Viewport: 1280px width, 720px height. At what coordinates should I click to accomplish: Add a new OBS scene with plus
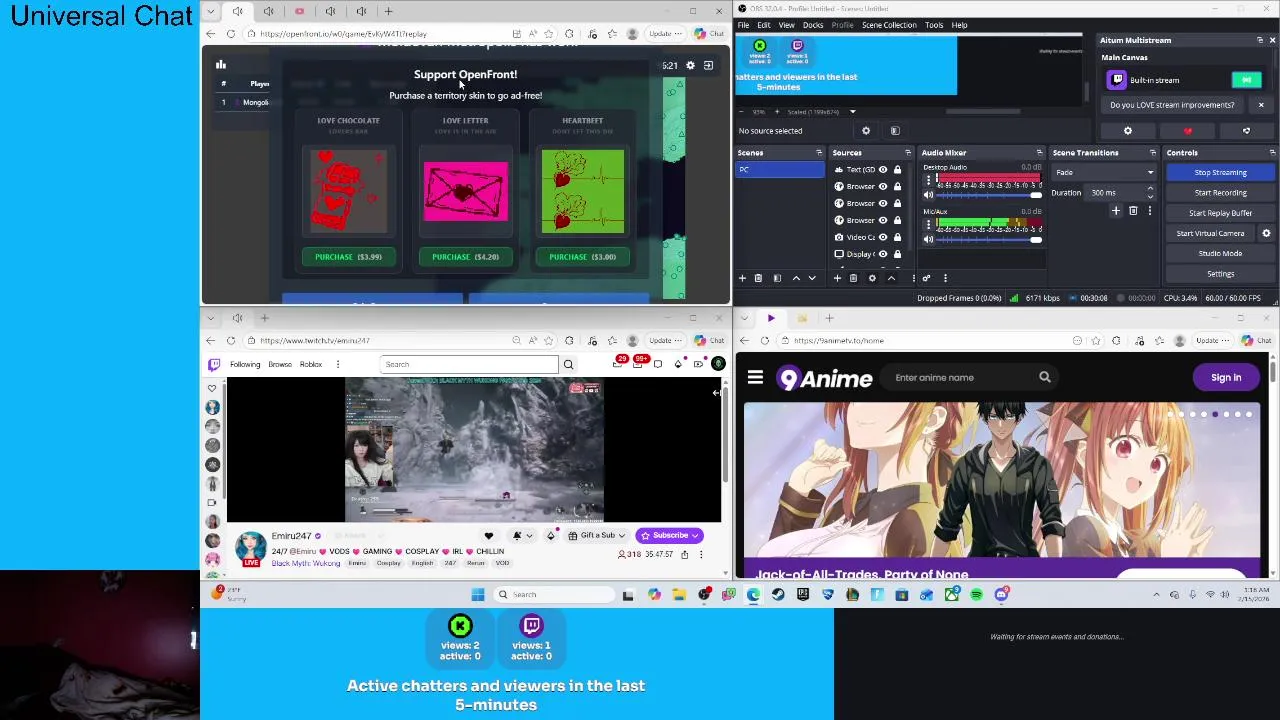click(742, 278)
